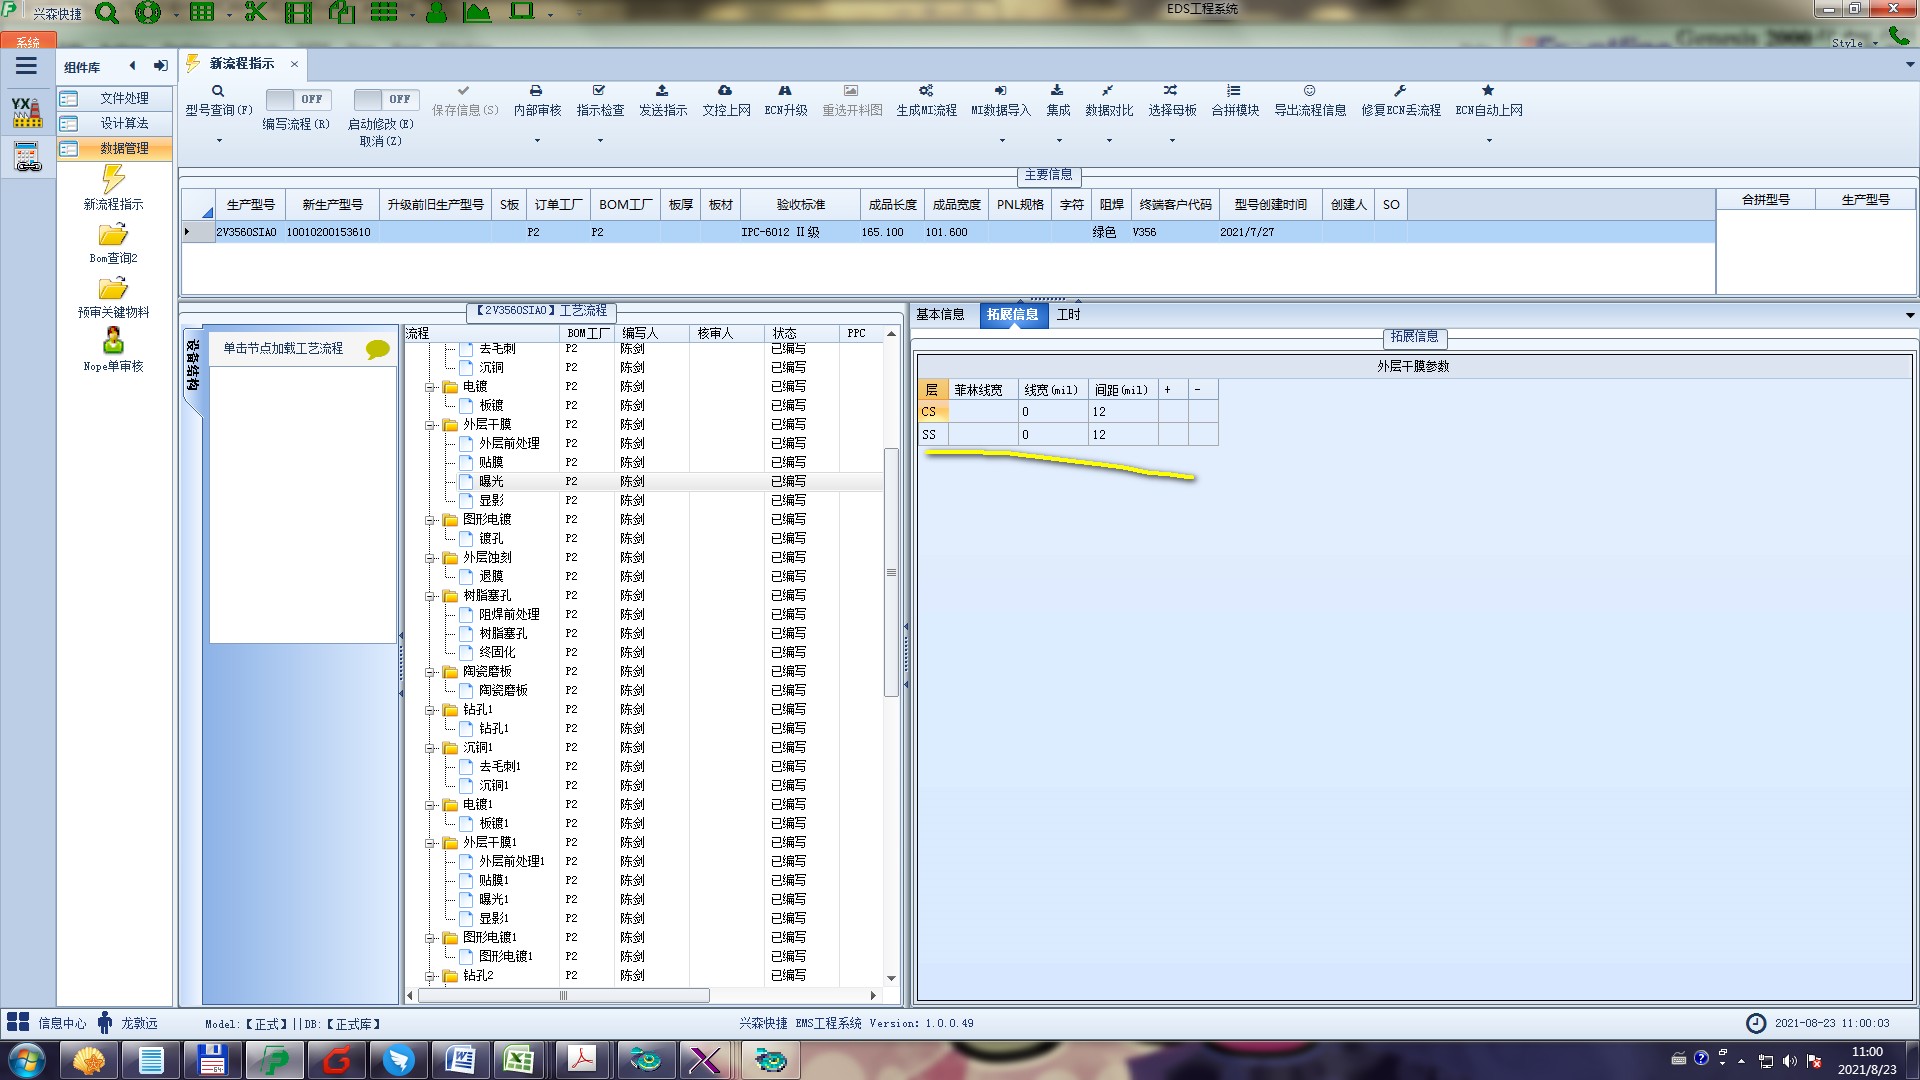
Task: Click the 发送指示 upload icon
Action: (x=662, y=91)
